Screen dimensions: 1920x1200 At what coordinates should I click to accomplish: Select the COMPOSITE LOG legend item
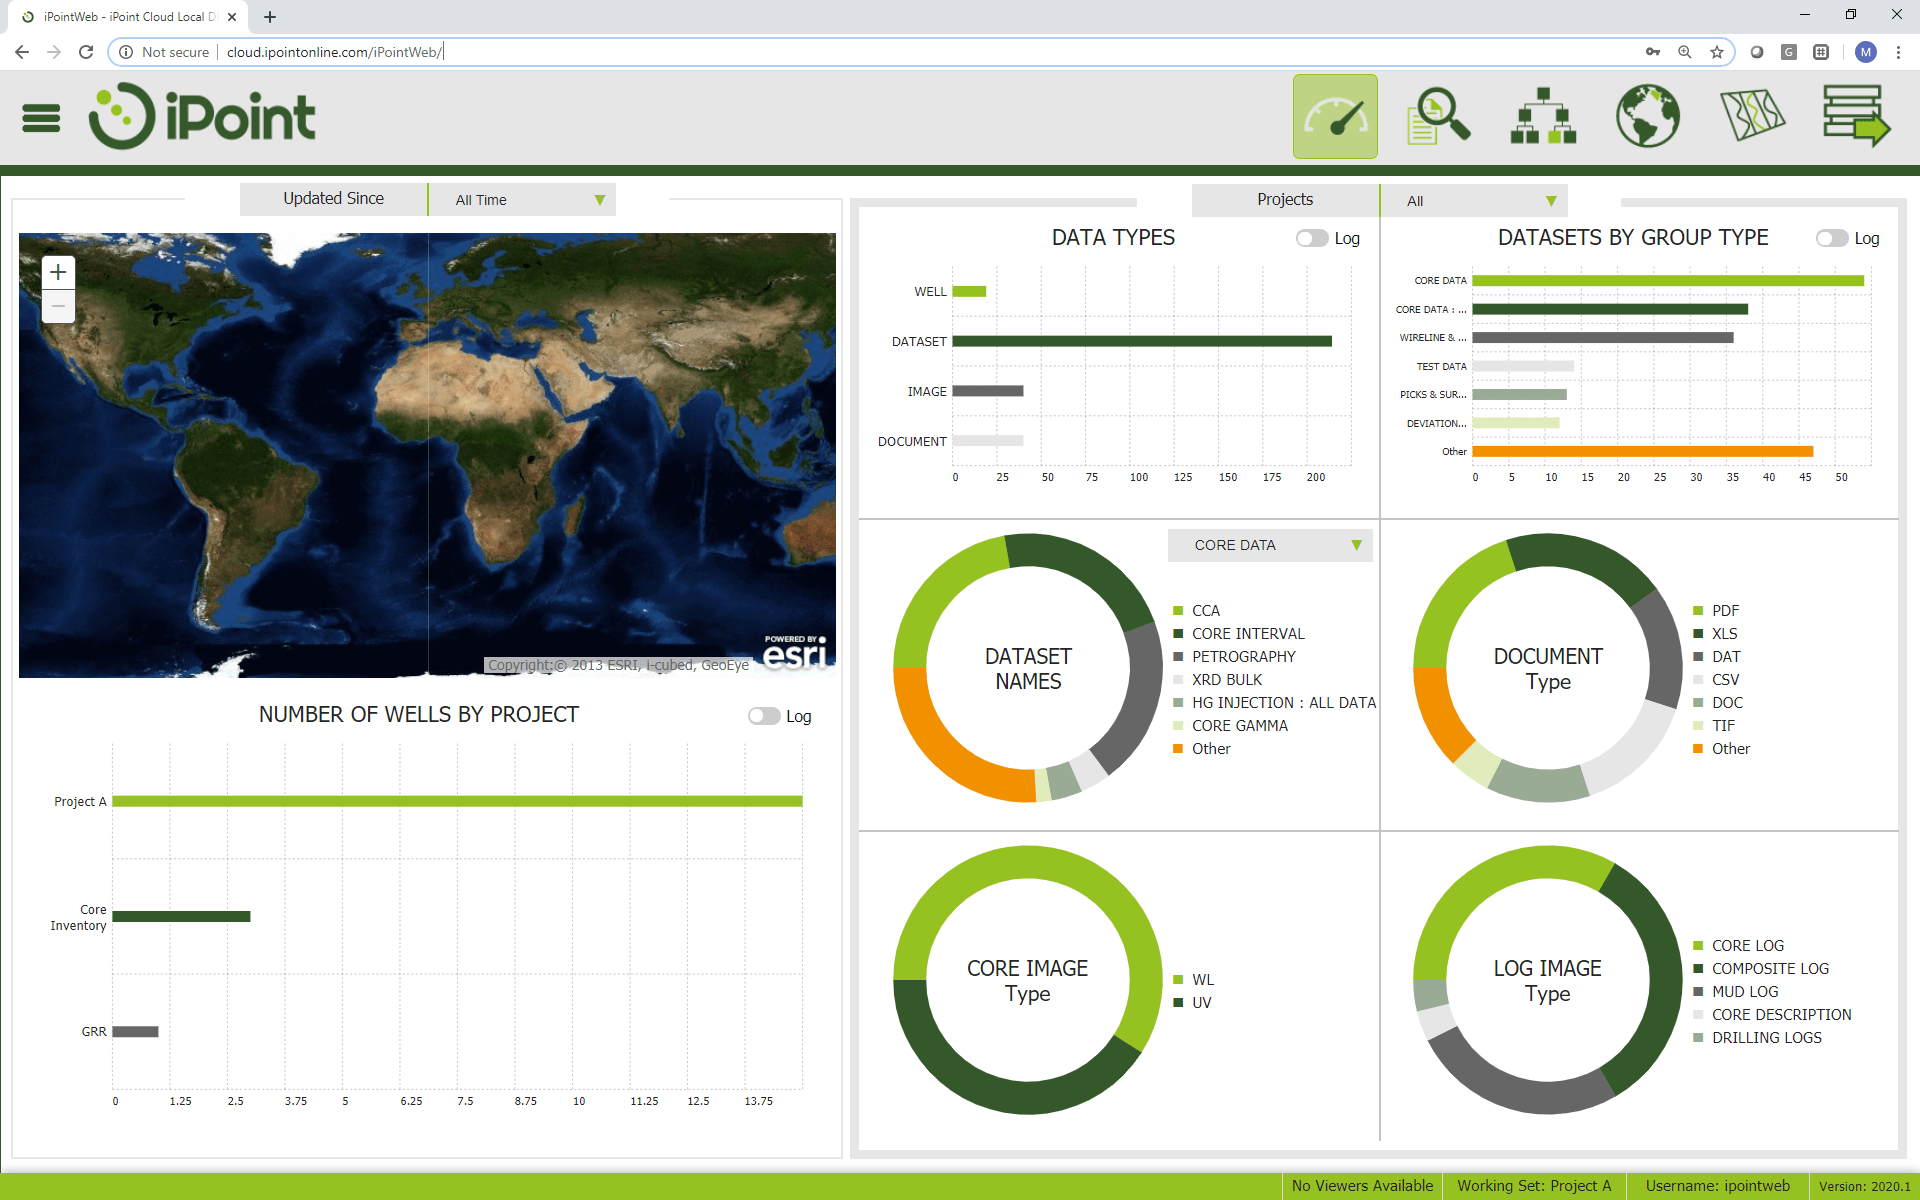click(x=1761, y=968)
